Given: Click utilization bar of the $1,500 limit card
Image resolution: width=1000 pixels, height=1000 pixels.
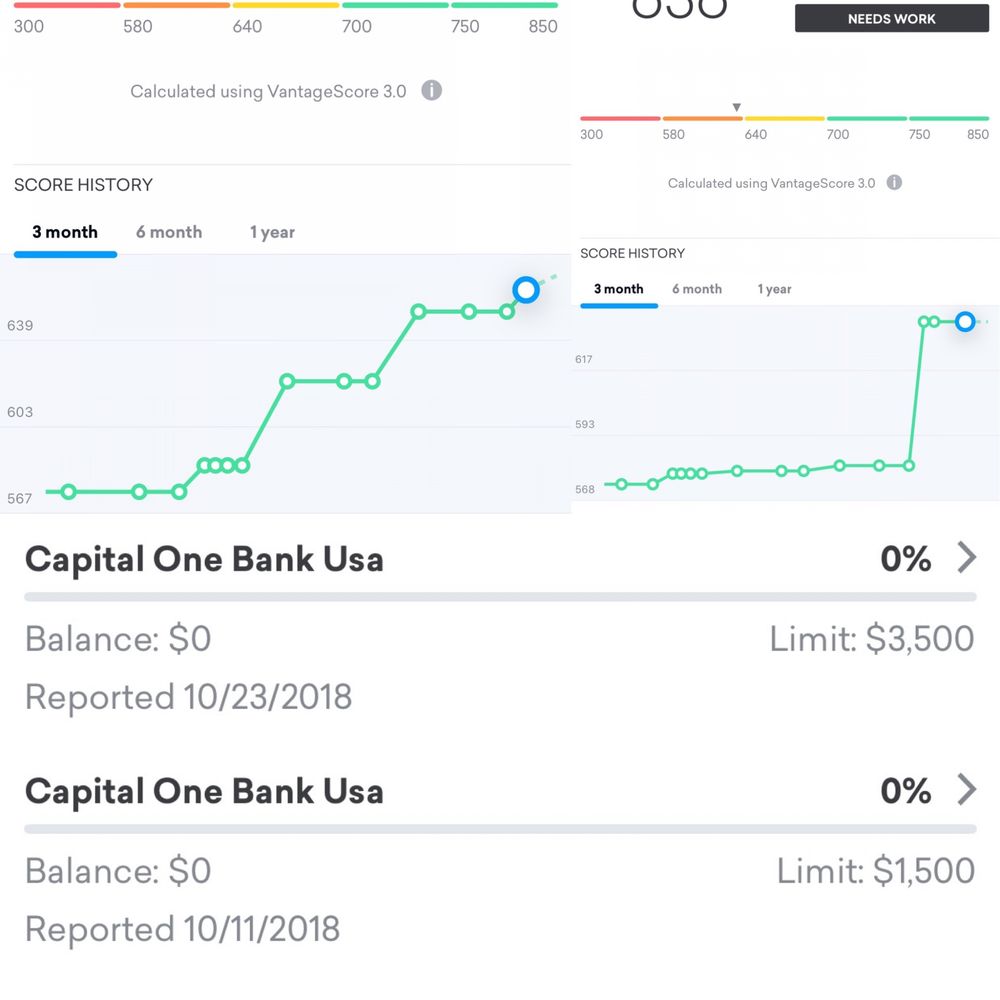Looking at the screenshot, I should coord(500,829).
